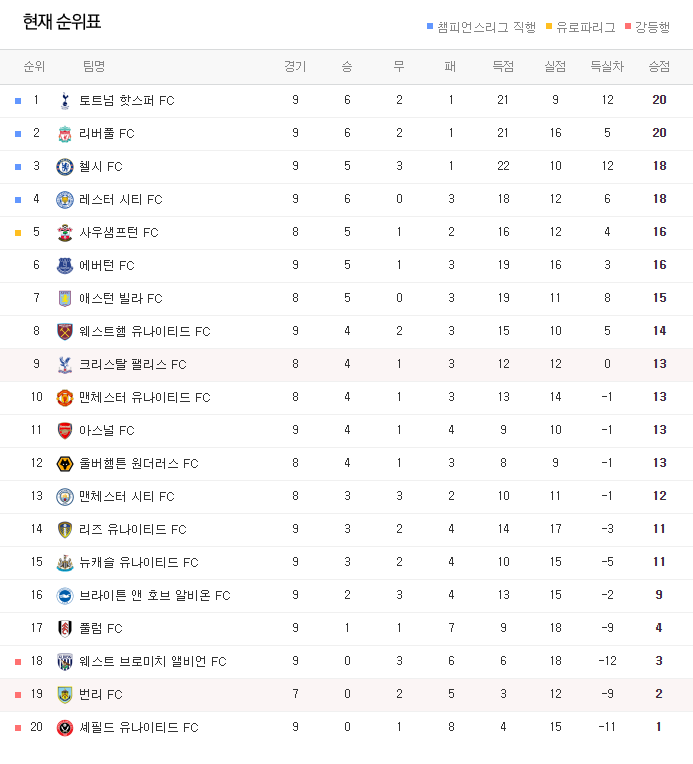Click the Tottenham Hotspur crest icon

pos(65,100)
